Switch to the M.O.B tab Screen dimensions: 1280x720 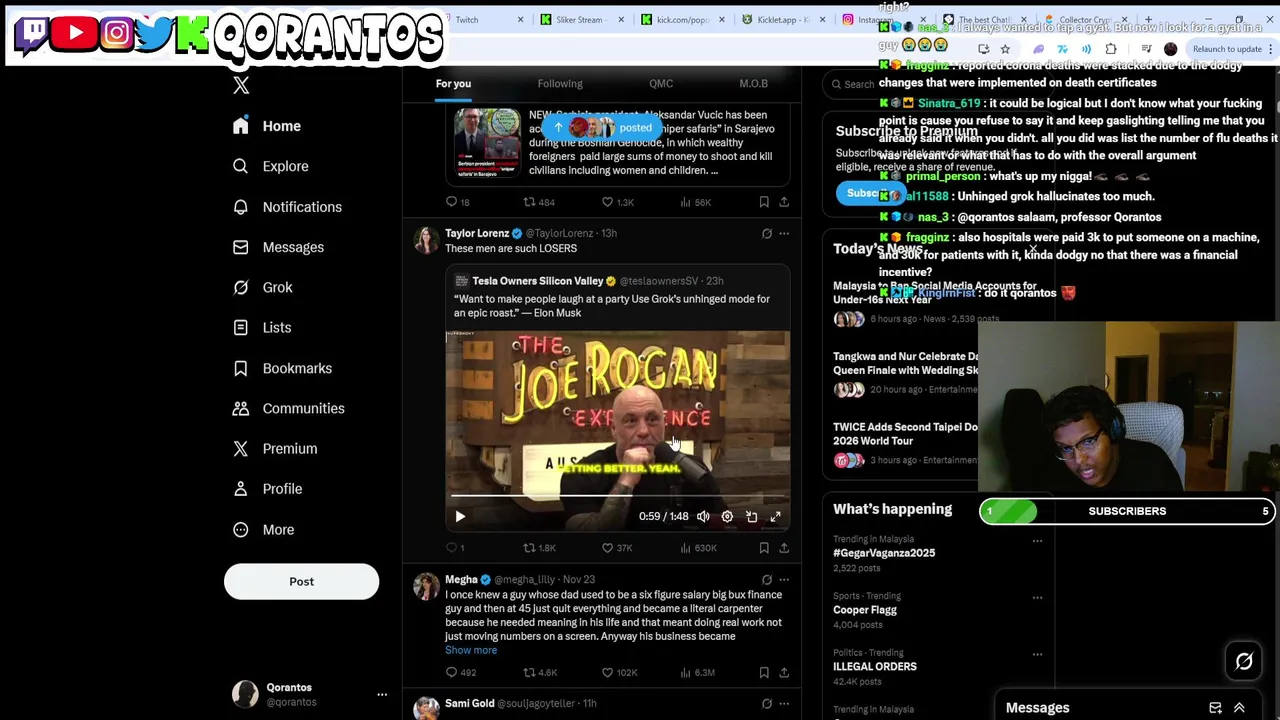pos(753,84)
